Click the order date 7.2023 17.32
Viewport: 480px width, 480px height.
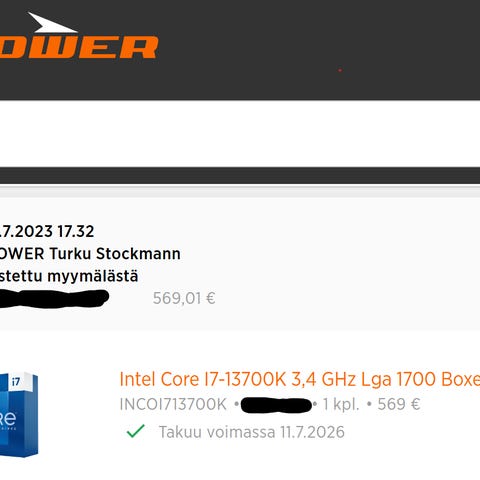47,231
